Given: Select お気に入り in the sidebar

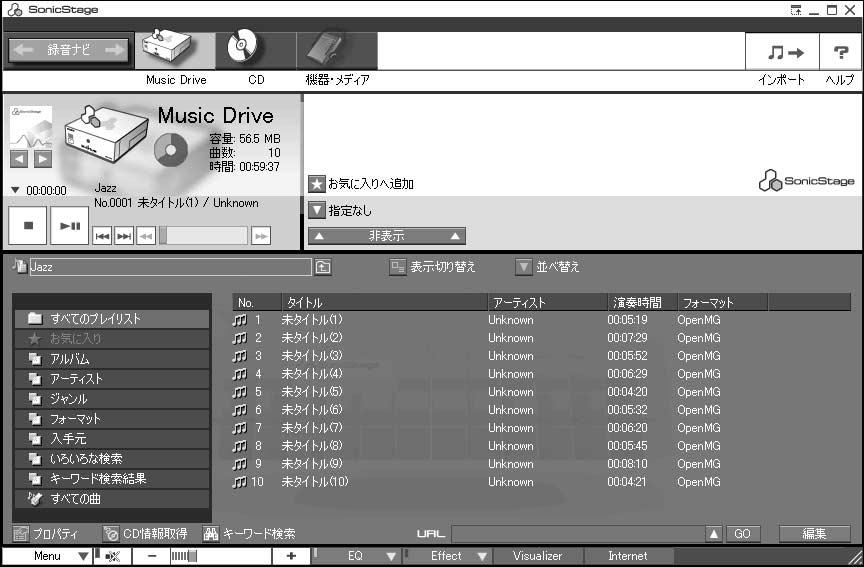Looking at the screenshot, I should click(112, 338).
